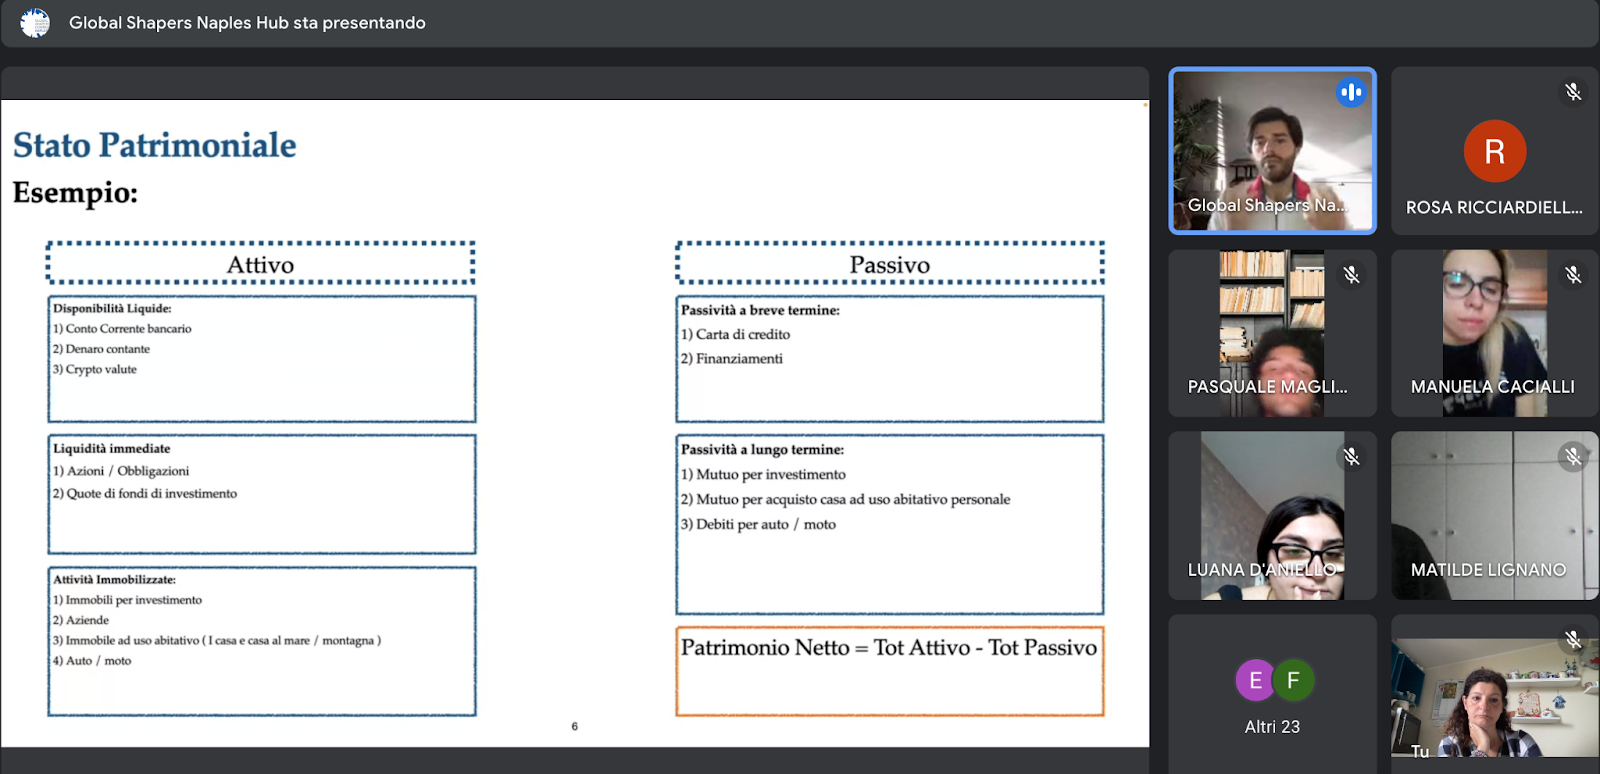Click muted mic icon on Rosa Ricciardiello tile
1600x774 pixels.
coord(1573,92)
